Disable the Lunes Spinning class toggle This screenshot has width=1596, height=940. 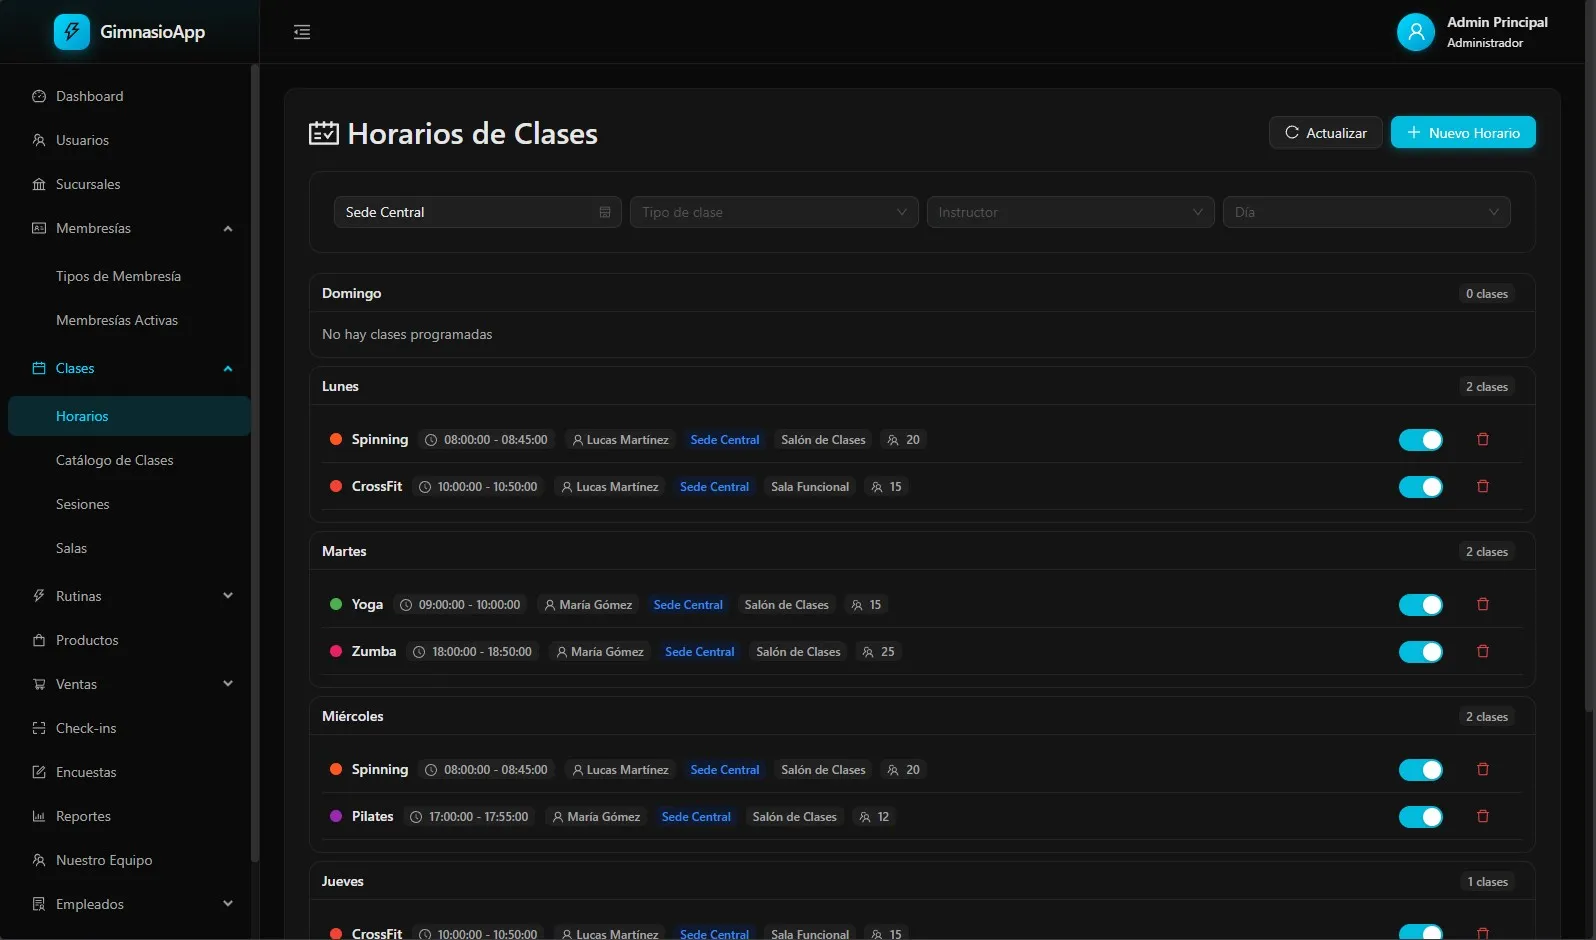coord(1420,440)
